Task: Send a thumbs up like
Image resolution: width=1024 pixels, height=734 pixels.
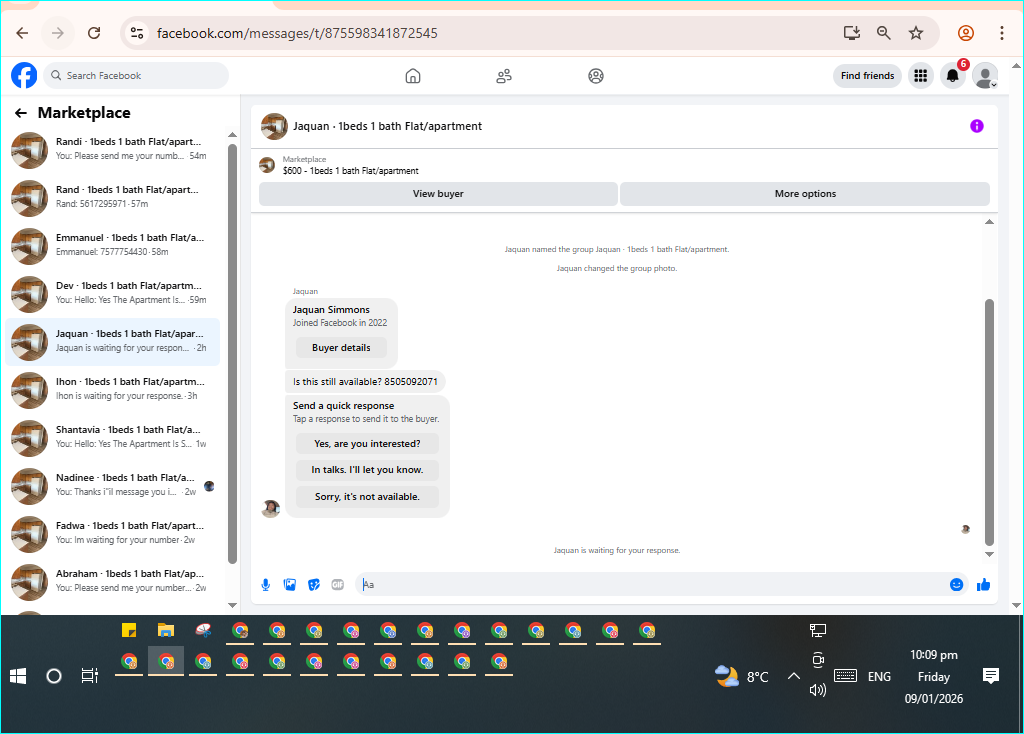Action: (x=984, y=584)
